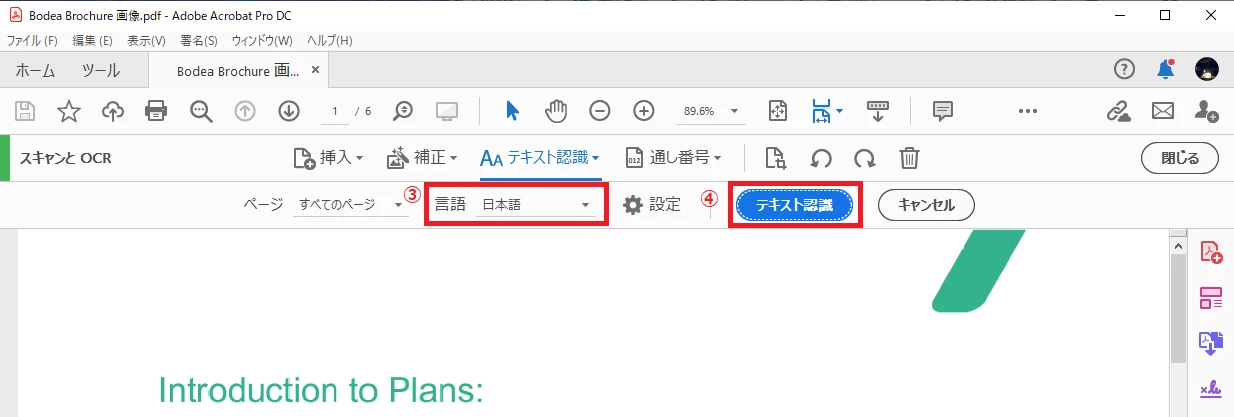Show more tools via the ellipsis
Image resolution: width=1234 pixels, height=417 pixels.
(1028, 111)
